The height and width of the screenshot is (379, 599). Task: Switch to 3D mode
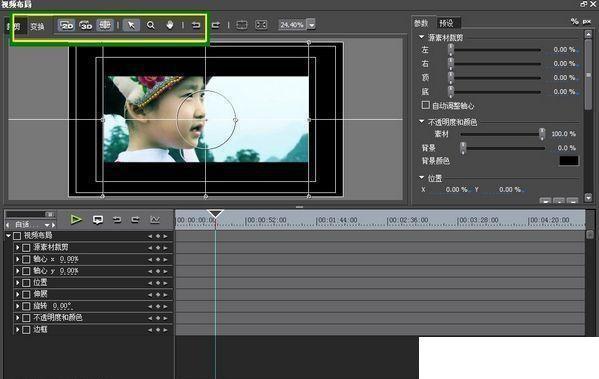86,25
